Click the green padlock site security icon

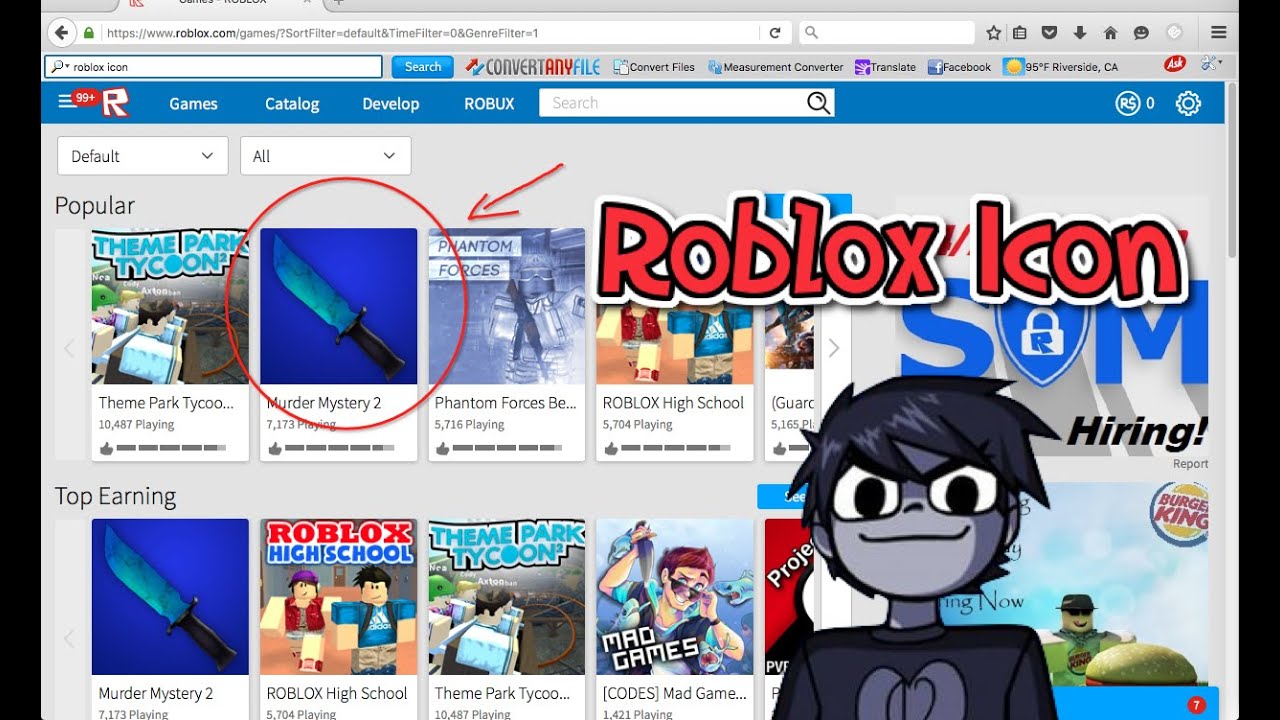[x=90, y=33]
